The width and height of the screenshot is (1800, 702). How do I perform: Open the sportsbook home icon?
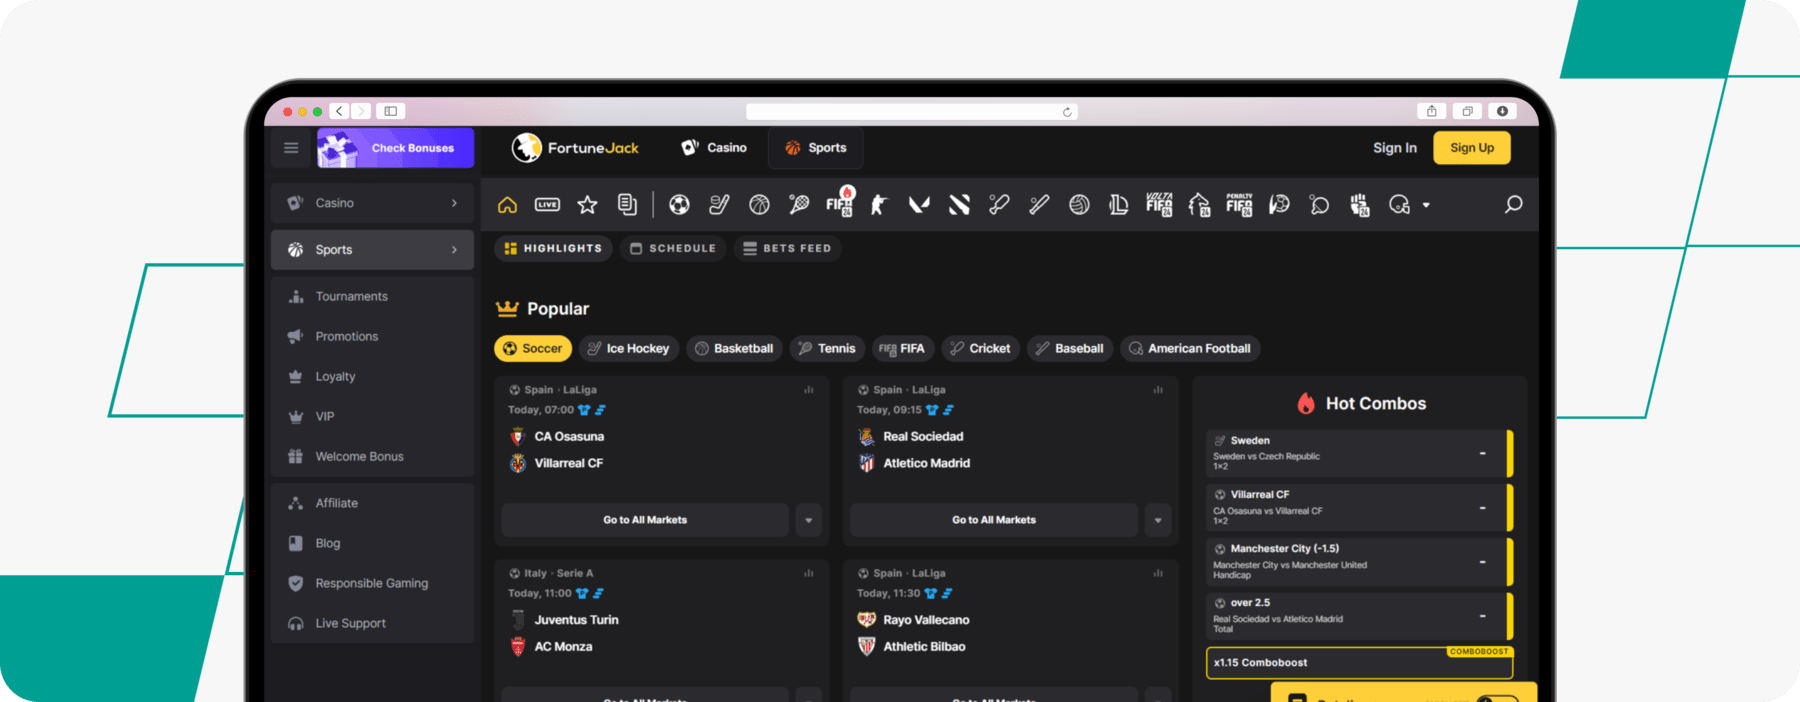click(x=507, y=205)
